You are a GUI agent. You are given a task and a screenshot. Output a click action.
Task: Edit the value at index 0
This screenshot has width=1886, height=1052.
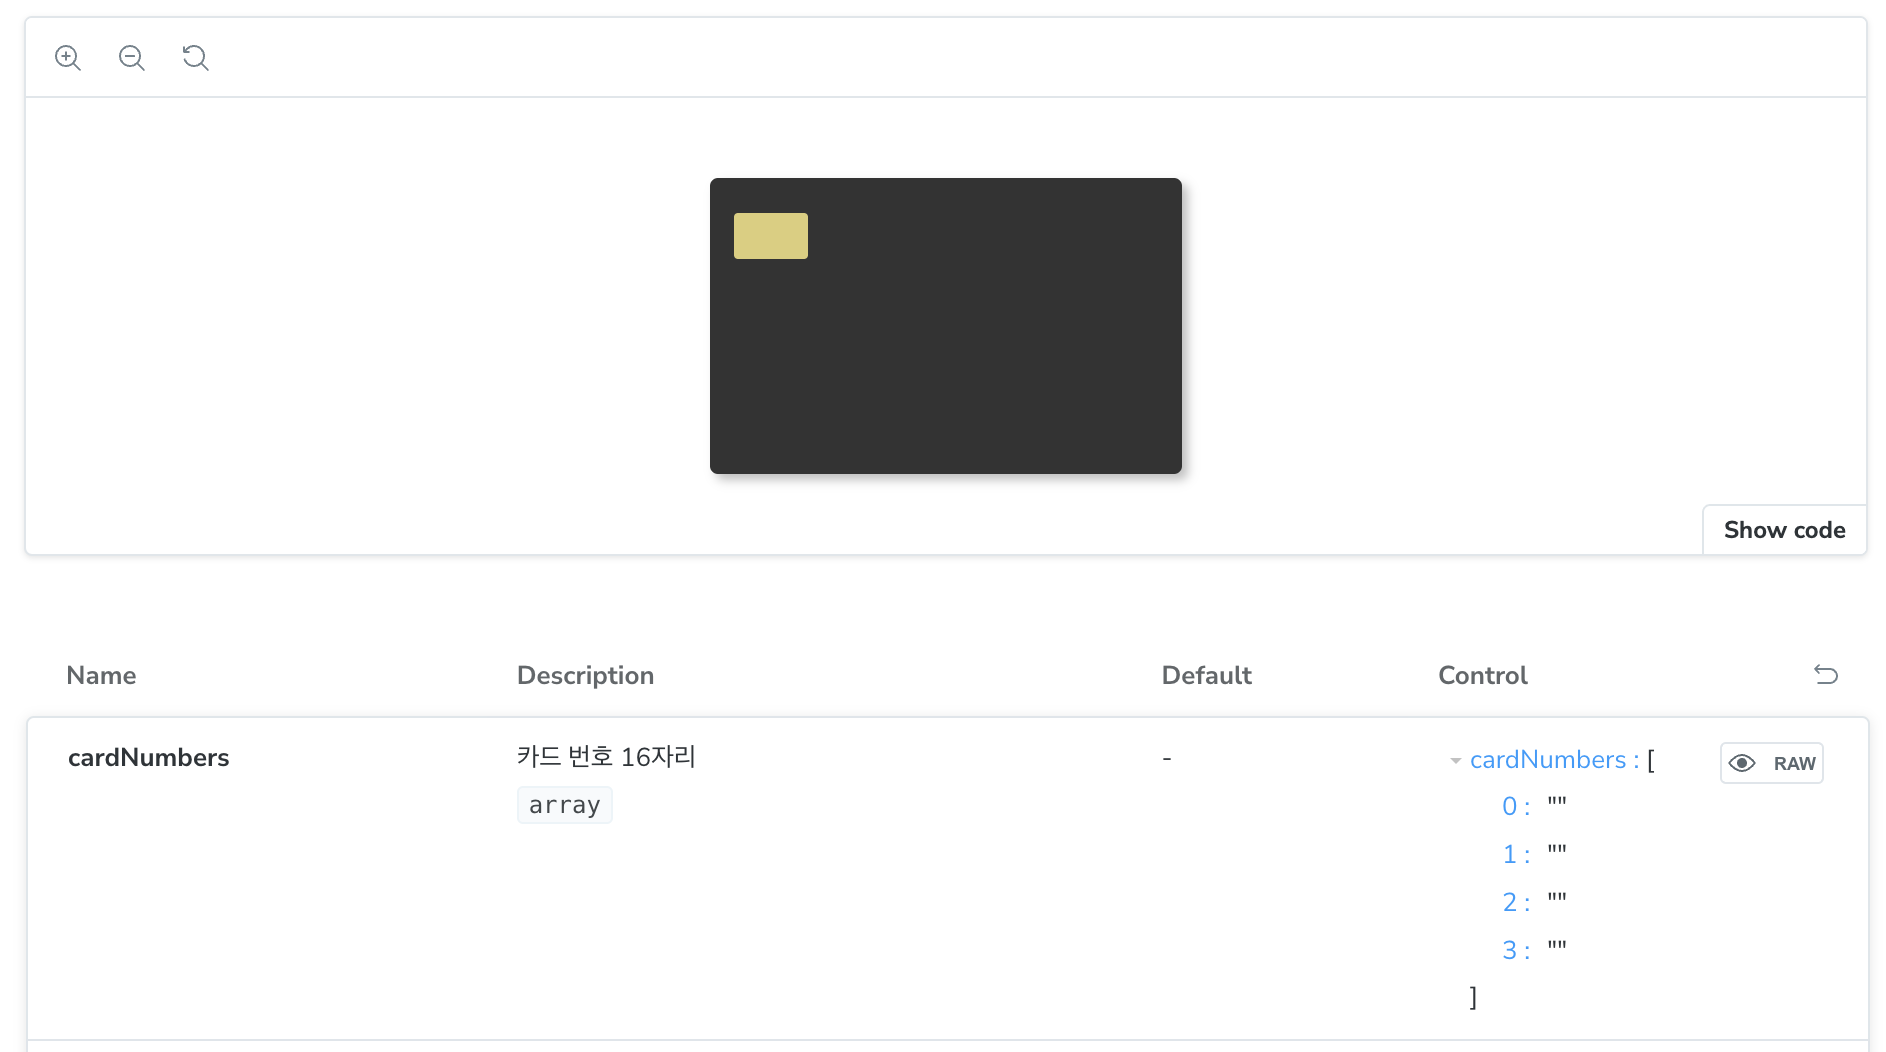(1557, 805)
